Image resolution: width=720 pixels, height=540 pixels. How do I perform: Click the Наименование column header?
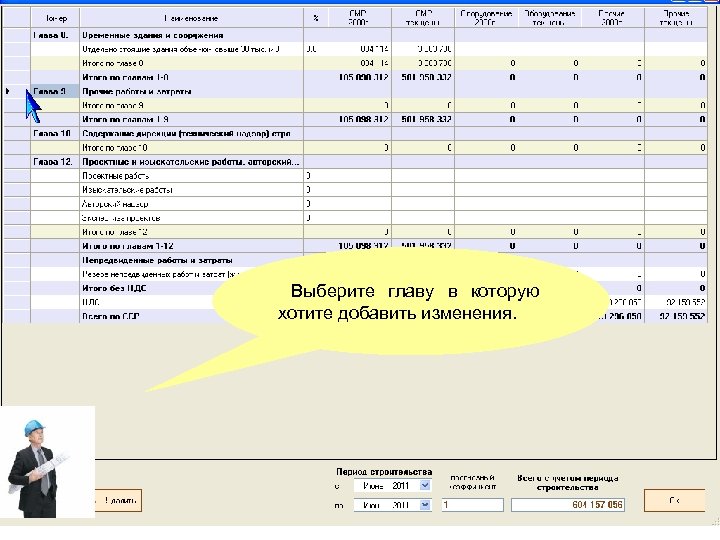pyautogui.click(x=191, y=18)
